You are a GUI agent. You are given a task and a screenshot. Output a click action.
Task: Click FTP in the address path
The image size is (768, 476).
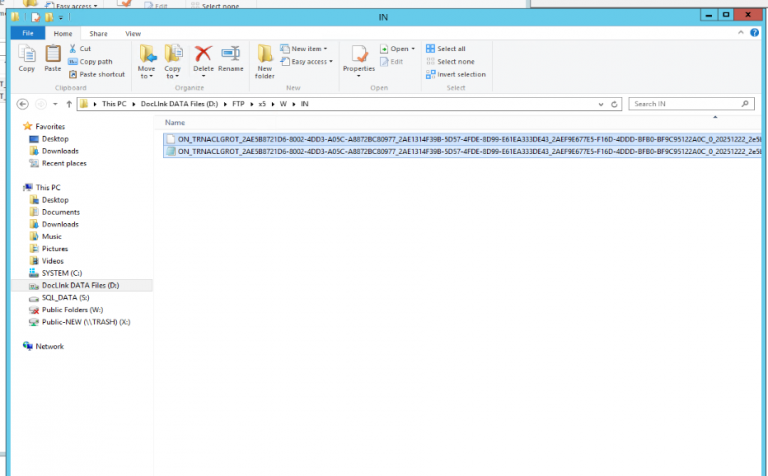point(238,104)
